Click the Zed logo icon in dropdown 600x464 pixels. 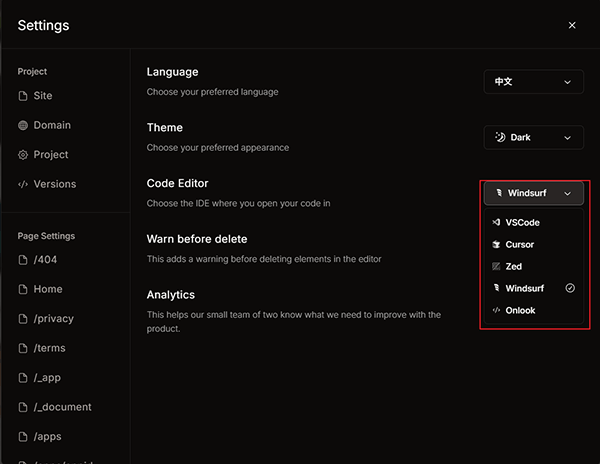coord(496,266)
